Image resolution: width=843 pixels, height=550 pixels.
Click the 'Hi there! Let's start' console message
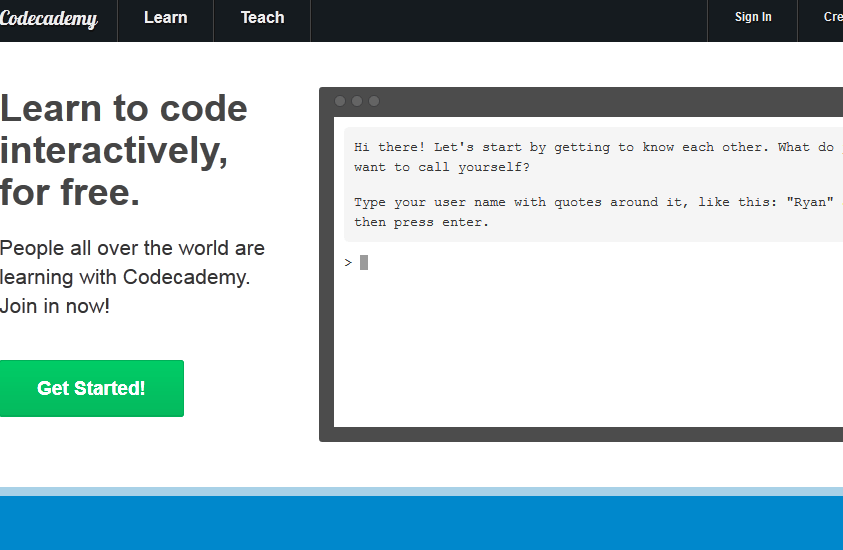coord(597,157)
